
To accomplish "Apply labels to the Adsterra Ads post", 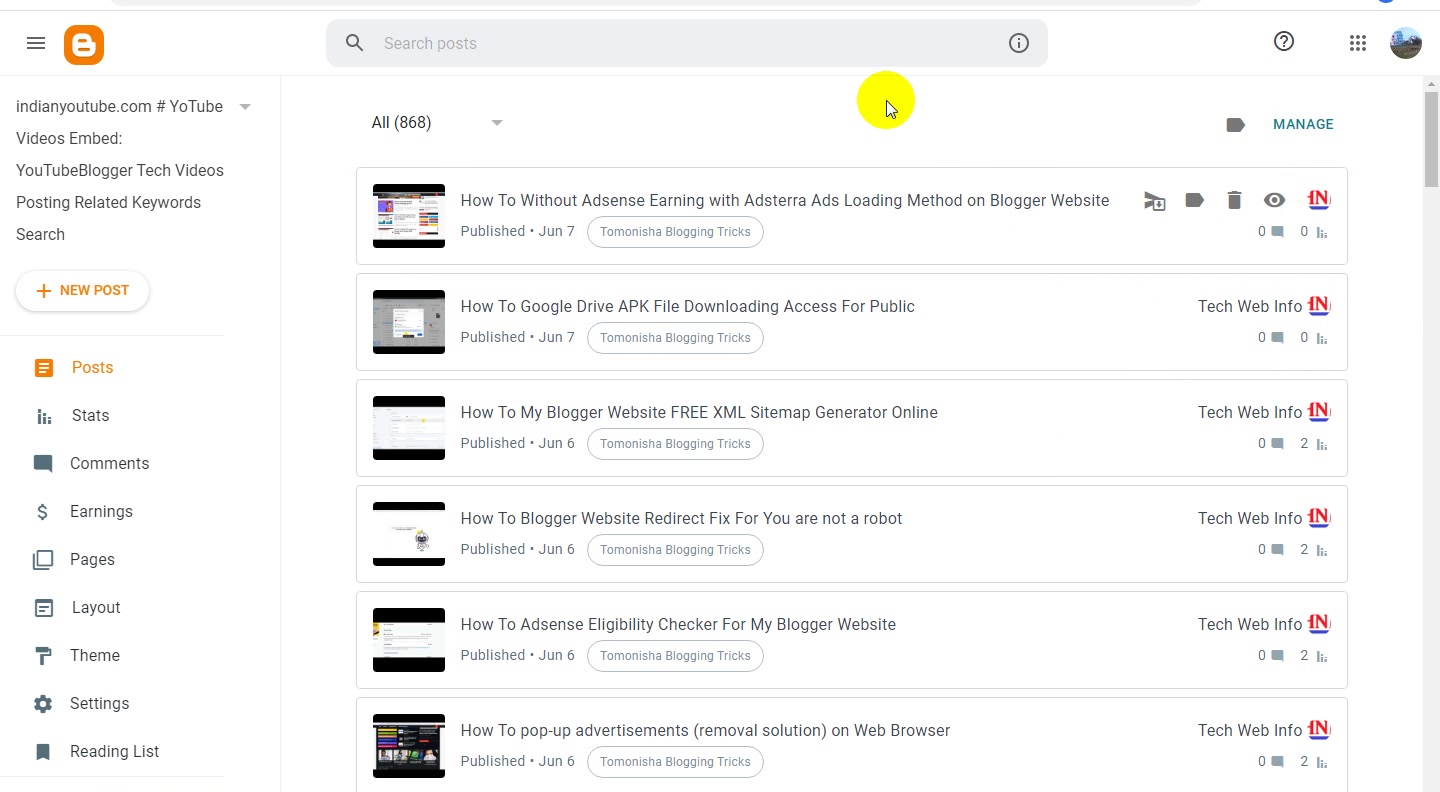I will (x=1194, y=201).
